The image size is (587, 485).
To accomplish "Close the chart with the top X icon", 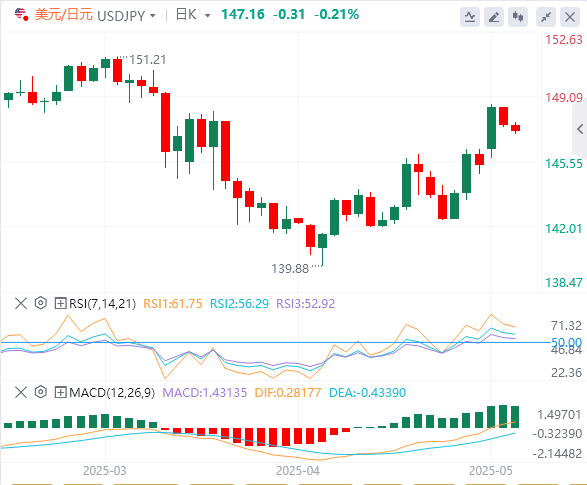I will (x=570, y=17).
